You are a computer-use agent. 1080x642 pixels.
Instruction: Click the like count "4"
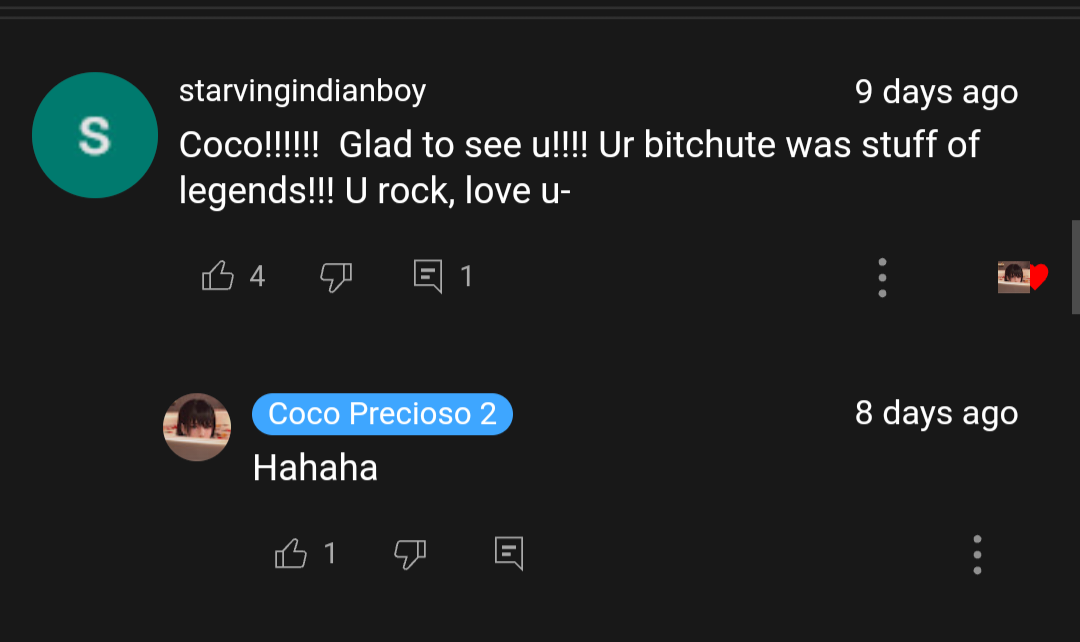coord(257,276)
